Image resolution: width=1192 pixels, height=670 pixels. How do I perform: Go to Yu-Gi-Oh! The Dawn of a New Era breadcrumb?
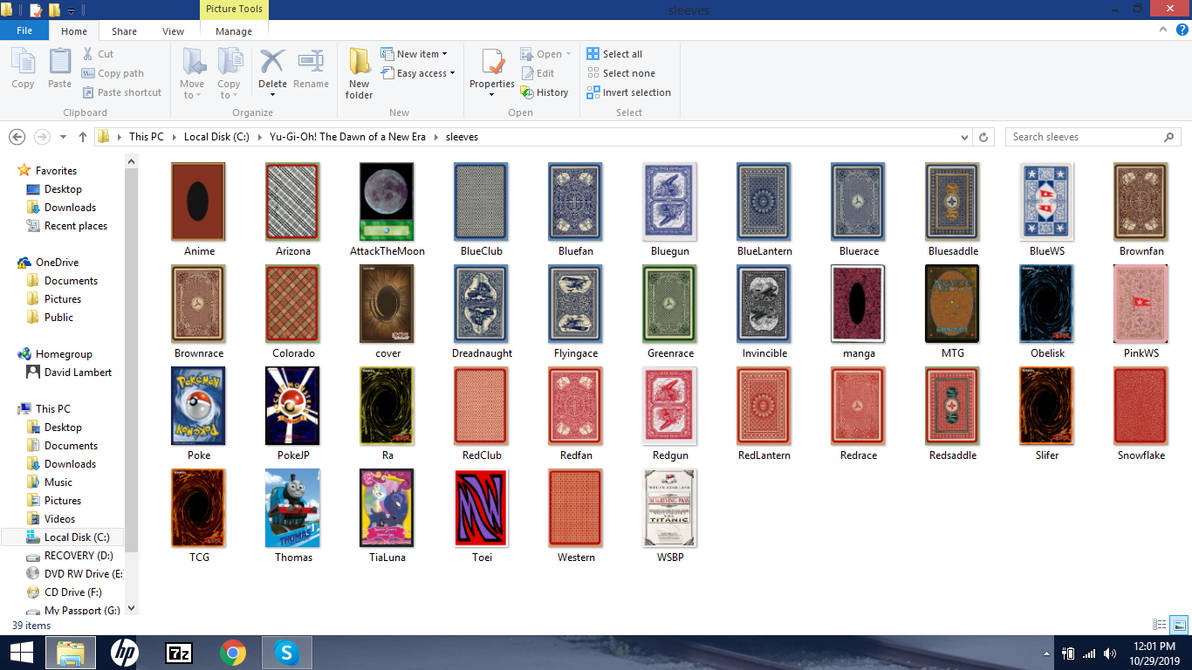[x=347, y=137]
